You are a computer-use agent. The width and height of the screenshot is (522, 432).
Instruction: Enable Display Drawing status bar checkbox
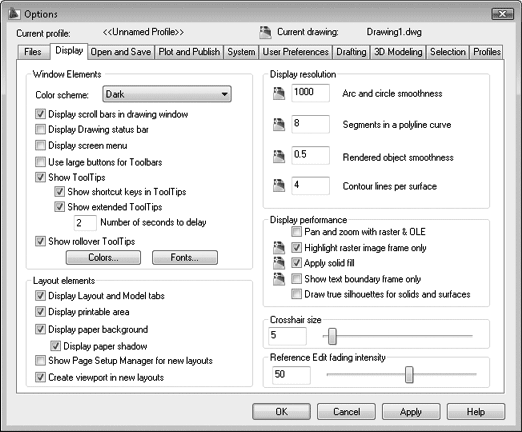(40, 129)
